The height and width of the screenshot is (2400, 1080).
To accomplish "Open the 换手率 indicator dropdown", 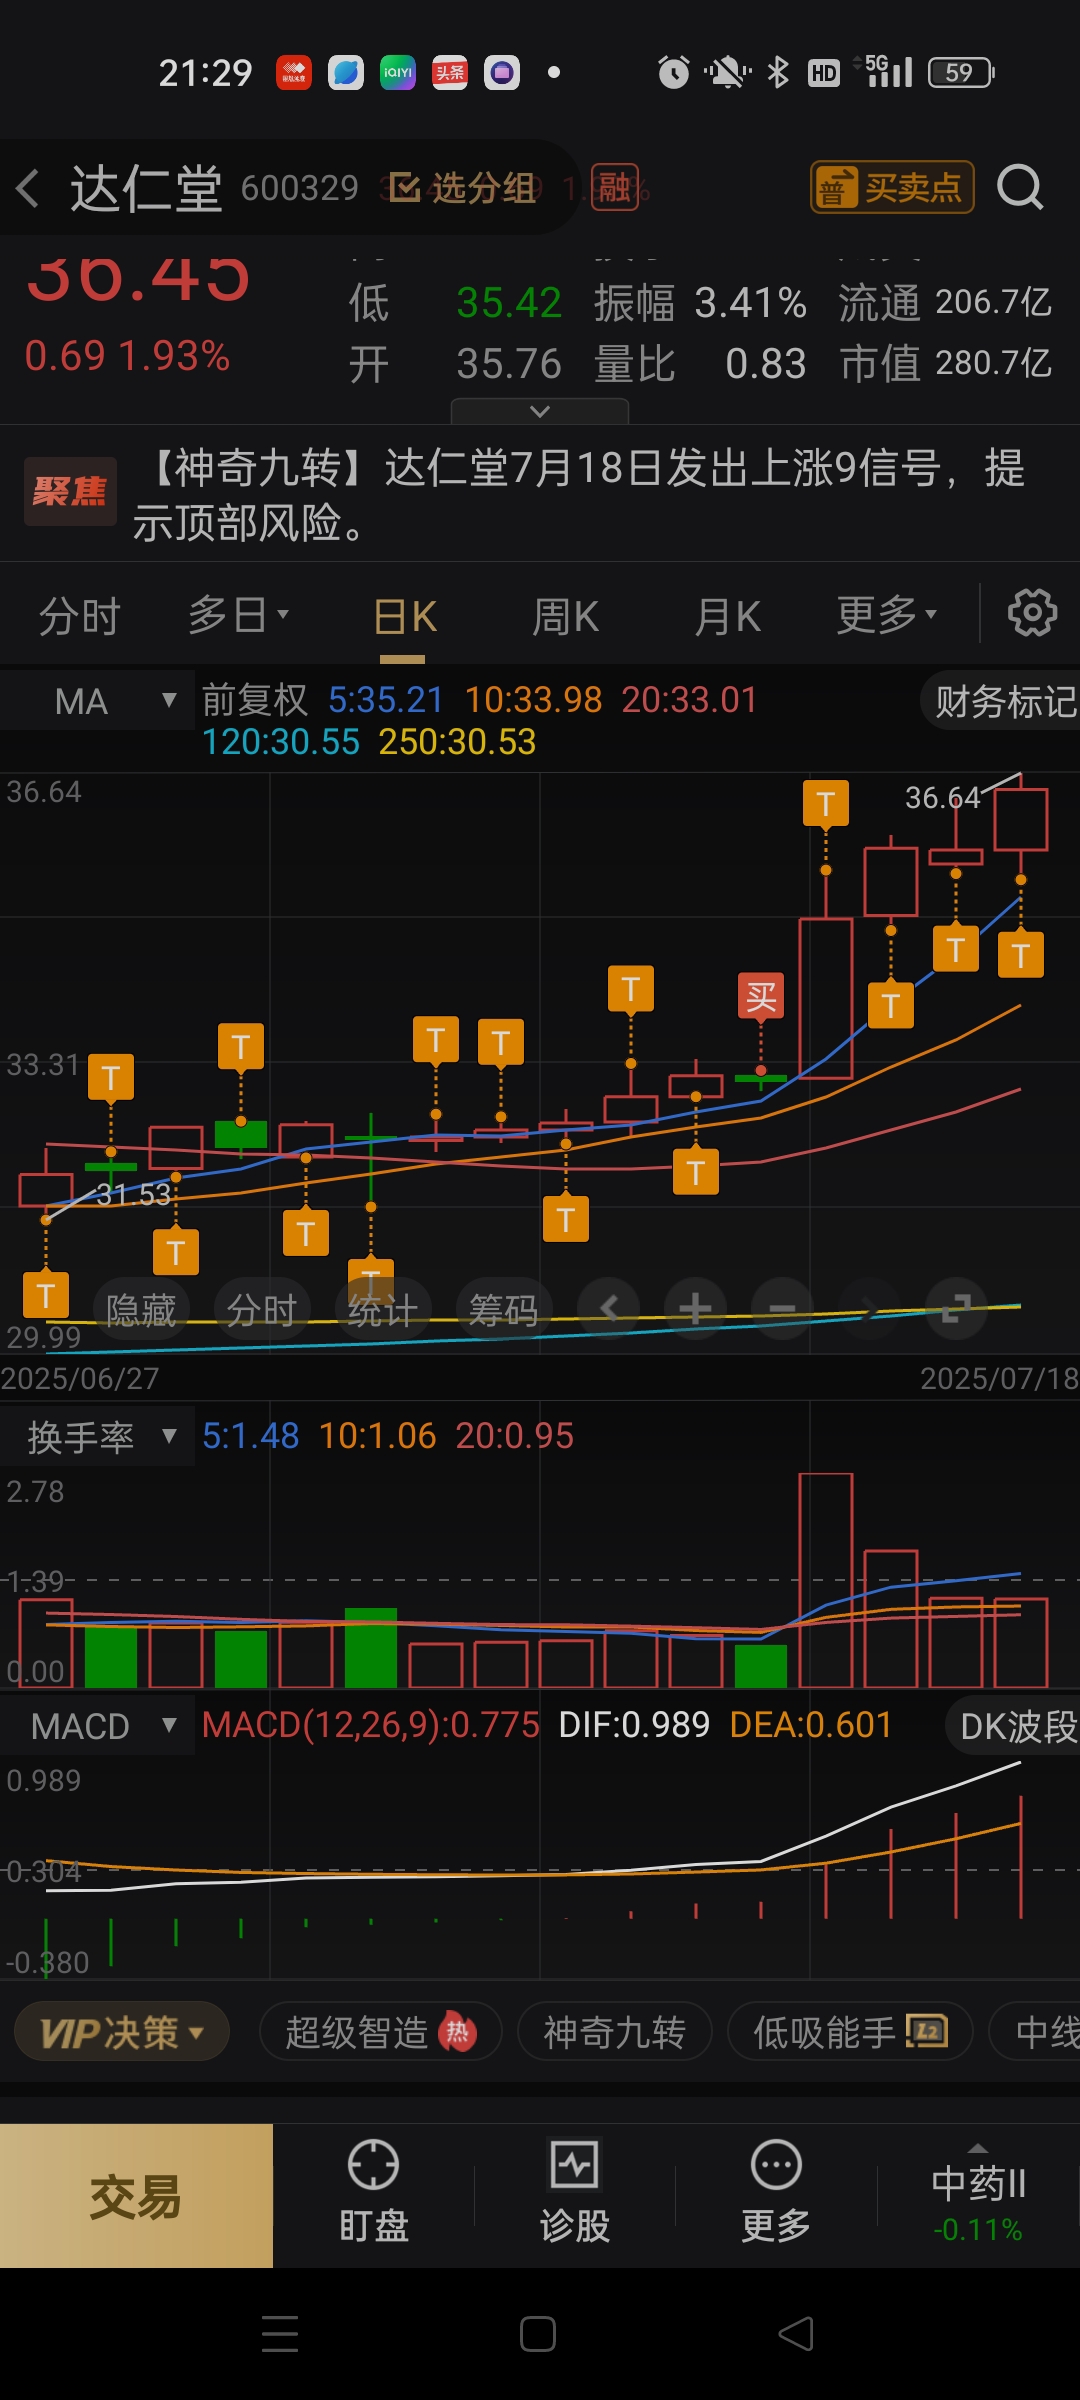I will pos(97,1437).
